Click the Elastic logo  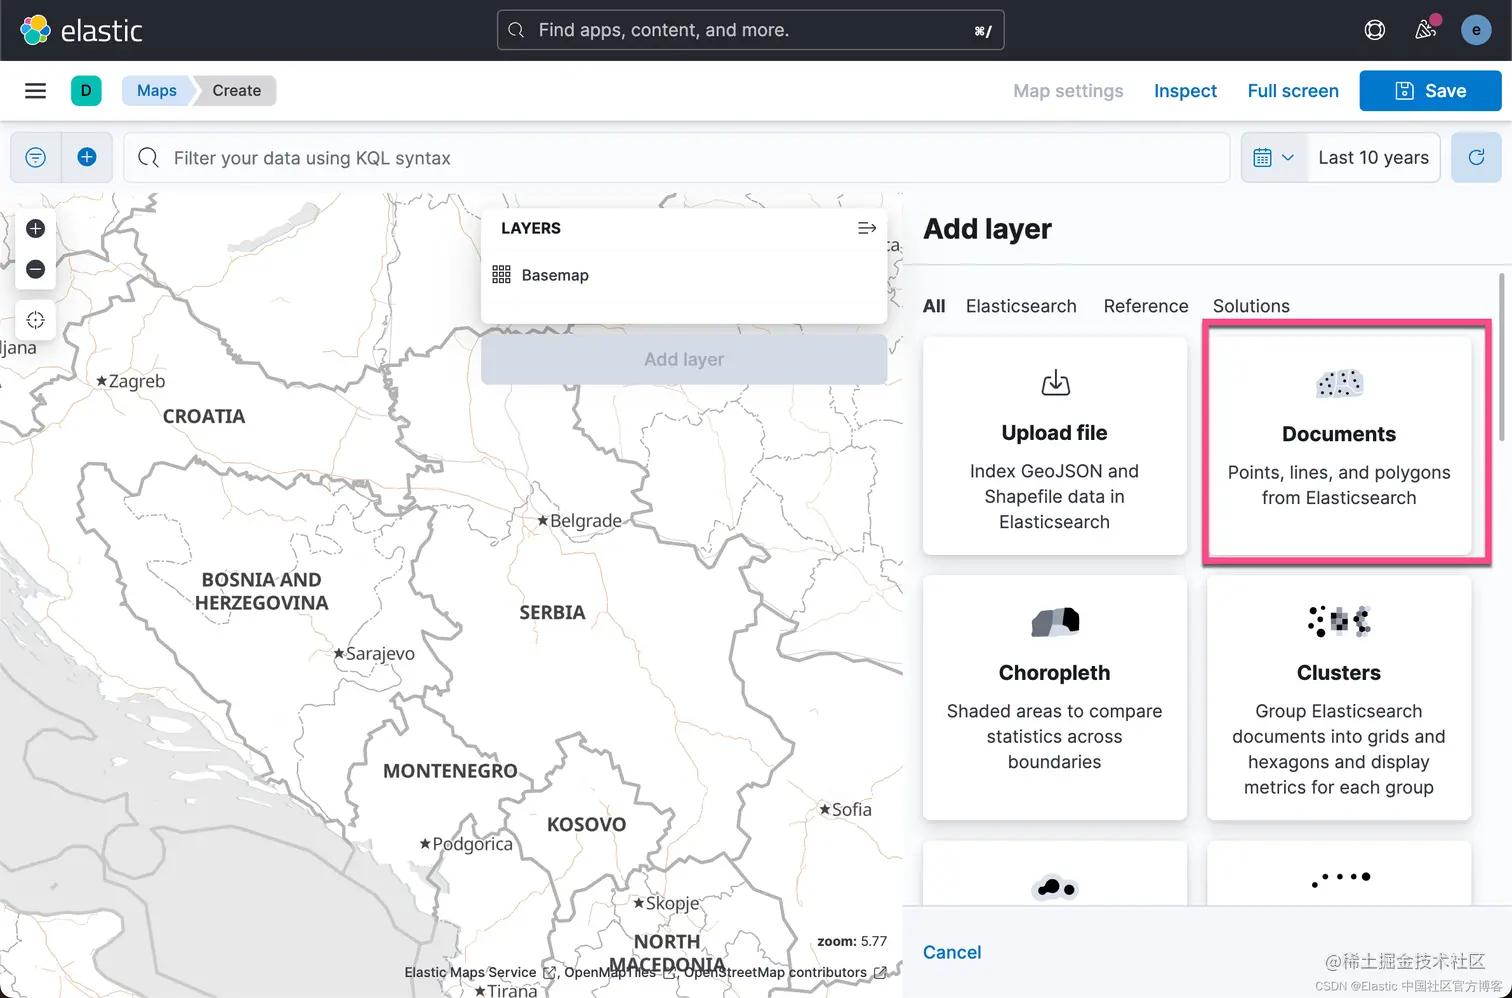81,30
